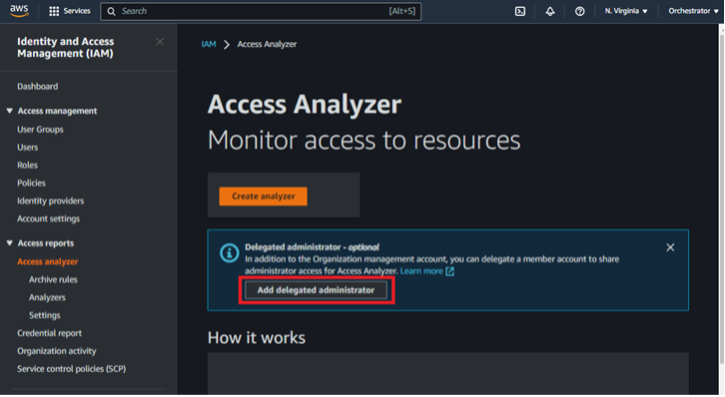This screenshot has height=397, width=725.
Task: Open the Orchestrator account dropdown
Action: pyautogui.click(x=693, y=11)
